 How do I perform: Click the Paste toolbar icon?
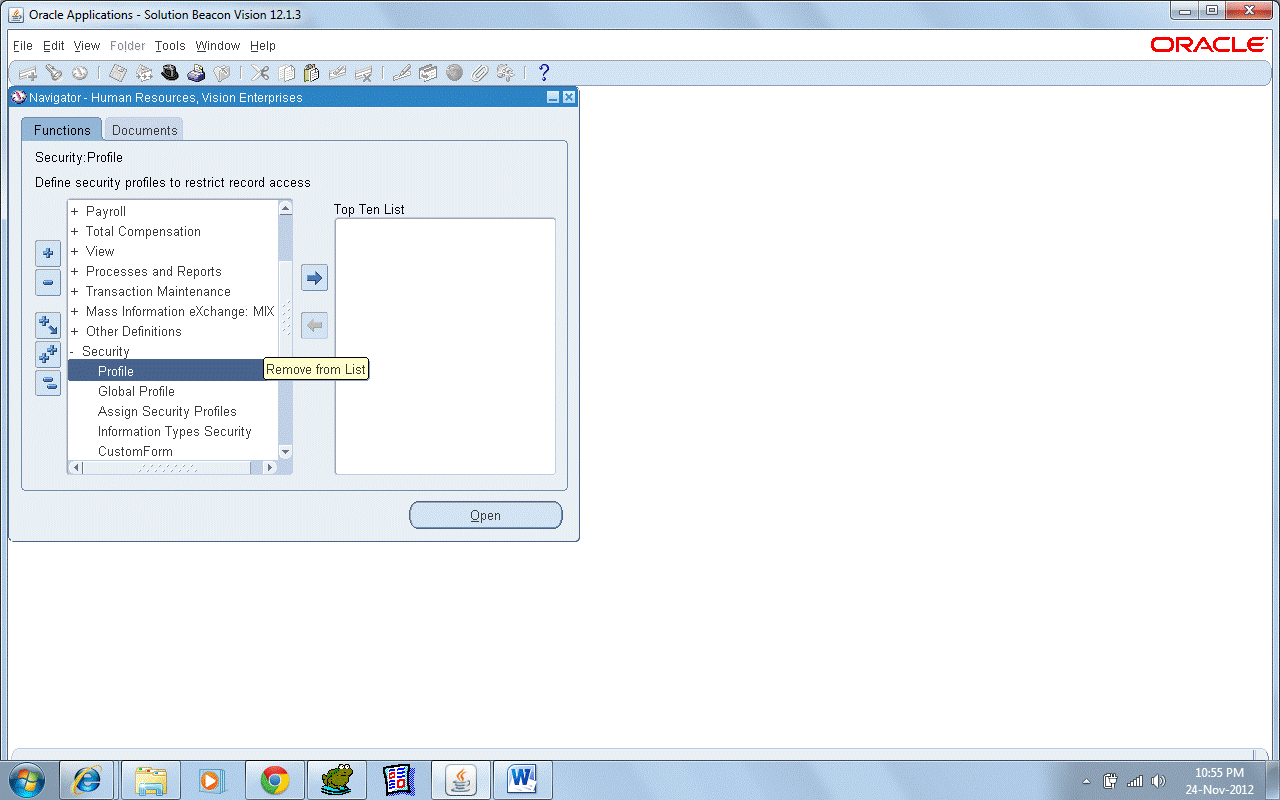(x=311, y=72)
